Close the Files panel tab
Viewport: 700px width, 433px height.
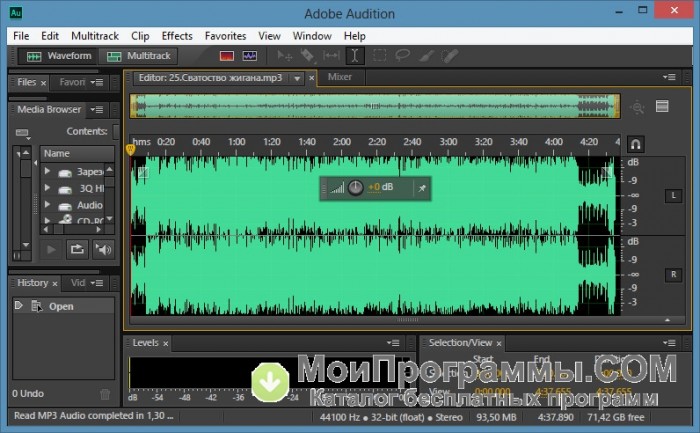43,83
